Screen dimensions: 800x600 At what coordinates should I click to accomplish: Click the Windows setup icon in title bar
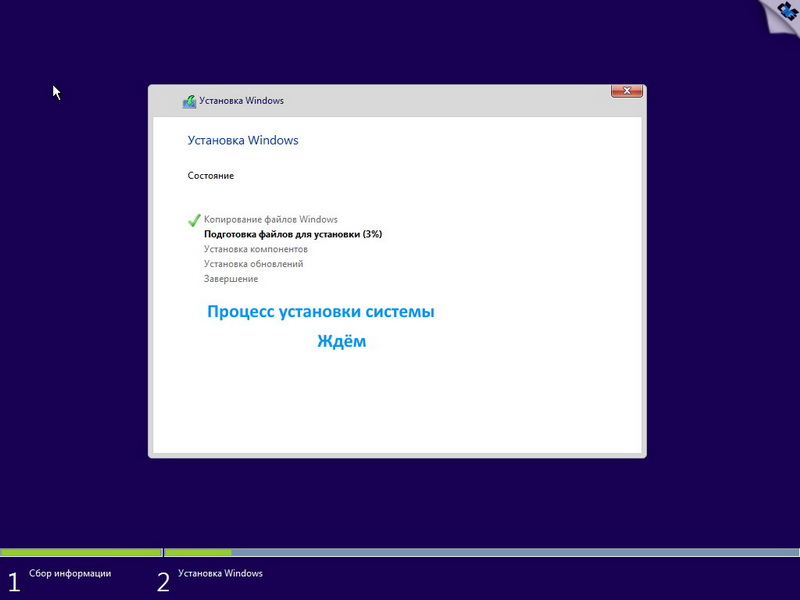click(189, 101)
